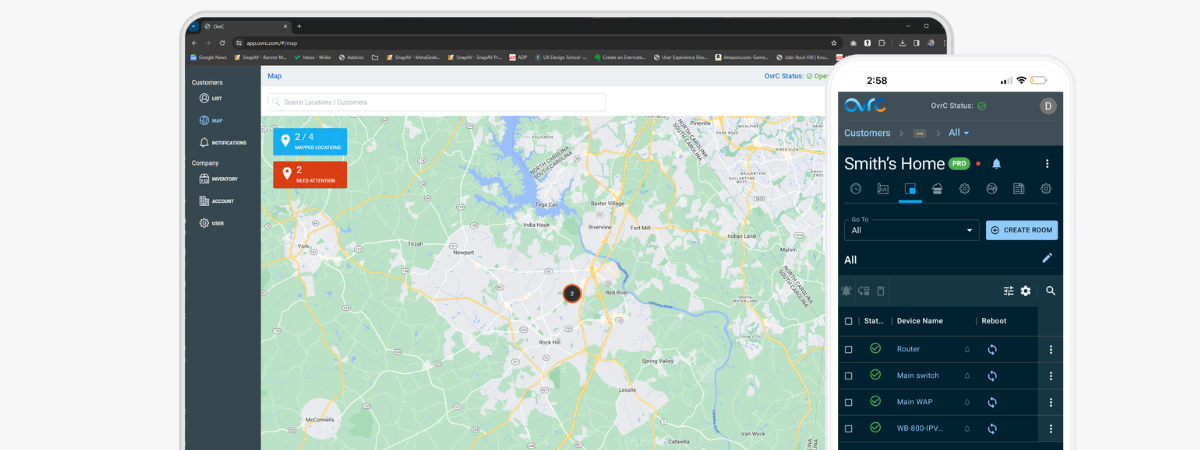Open the three-dot menu for Smith's Home
Image resolution: width=1200 pixels, height=450 pixels.
pos(1047,164)
